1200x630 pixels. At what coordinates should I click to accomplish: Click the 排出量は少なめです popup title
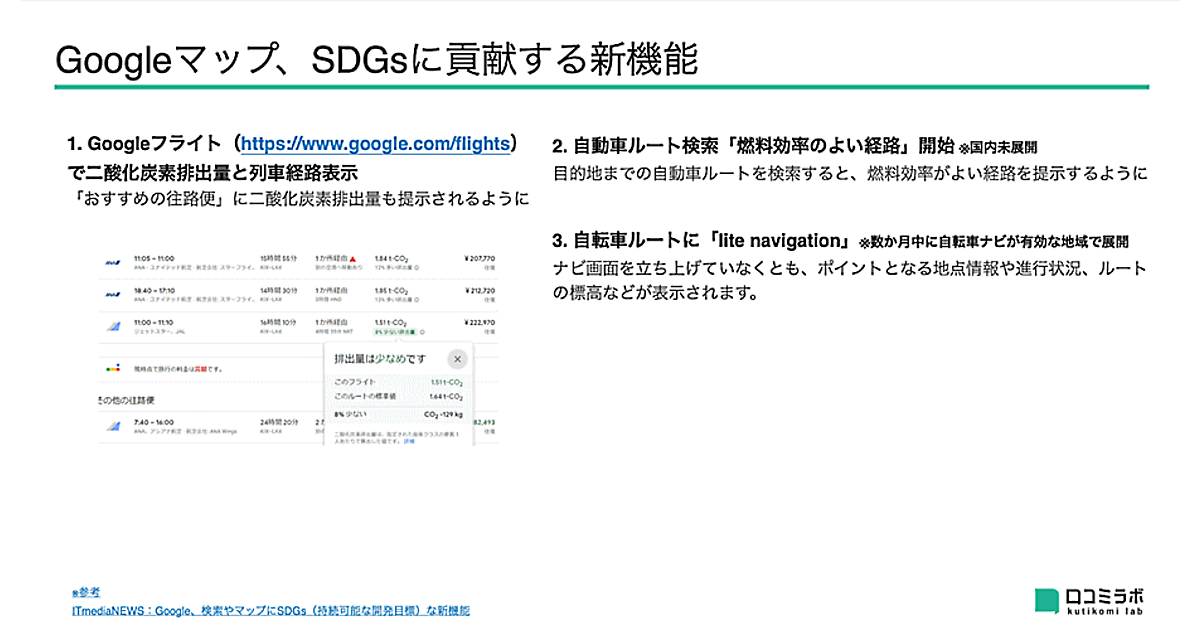coord(378,360)
